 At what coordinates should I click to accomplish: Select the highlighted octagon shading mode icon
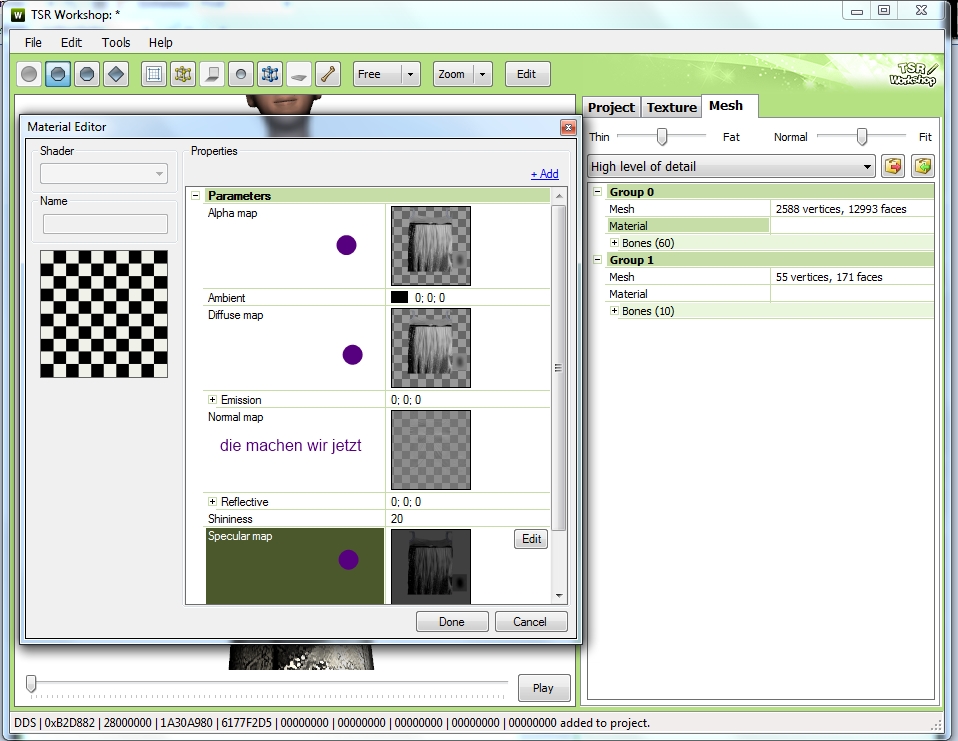[x=59, y=74]
